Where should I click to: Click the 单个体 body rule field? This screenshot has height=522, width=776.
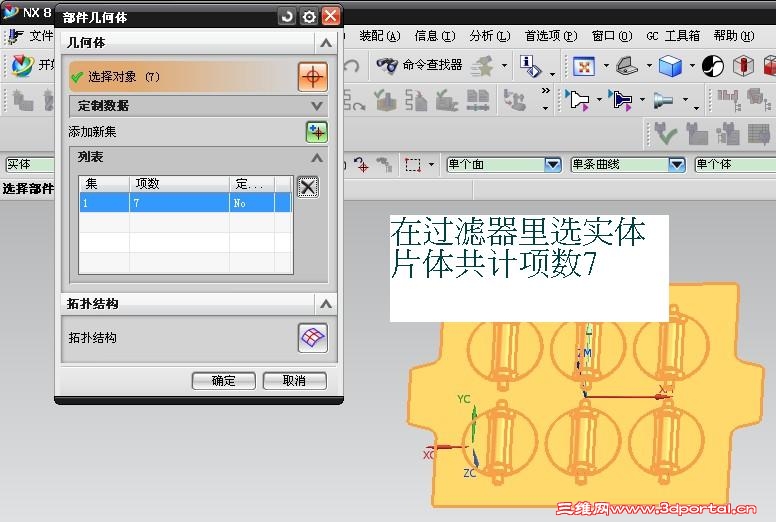(735, 165)
